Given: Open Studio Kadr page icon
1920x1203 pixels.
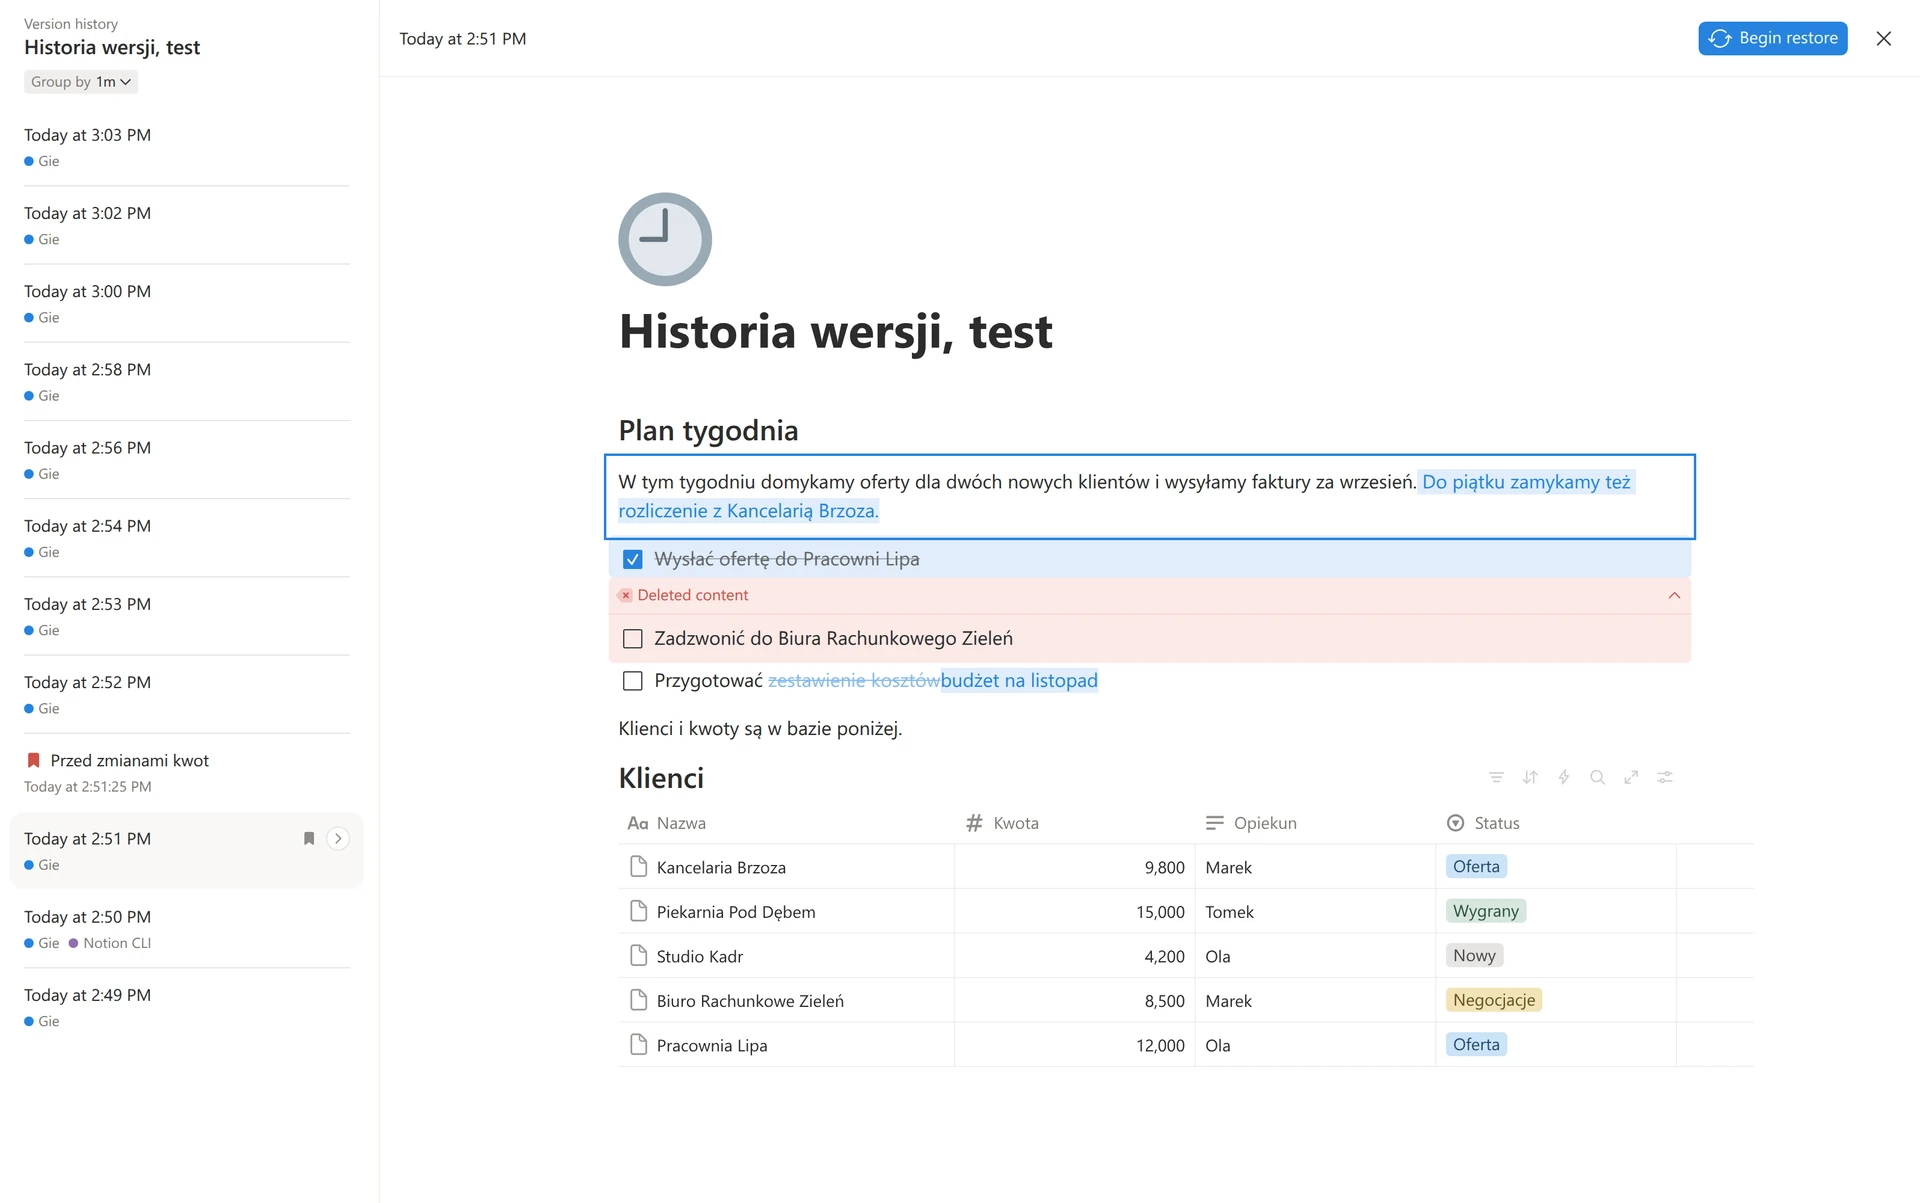Looking at the screenshot, I should pyautogui.click(x=639, y=956).
